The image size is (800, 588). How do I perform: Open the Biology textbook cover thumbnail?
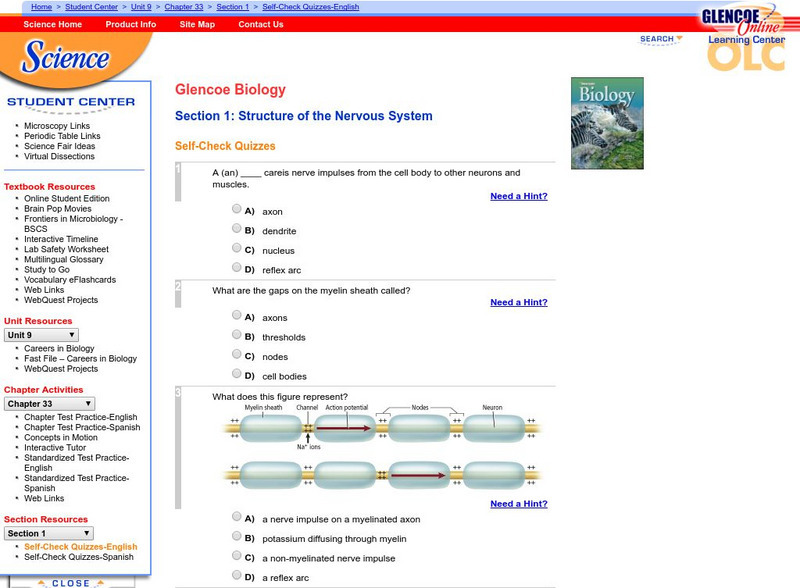tap(607, 123)
